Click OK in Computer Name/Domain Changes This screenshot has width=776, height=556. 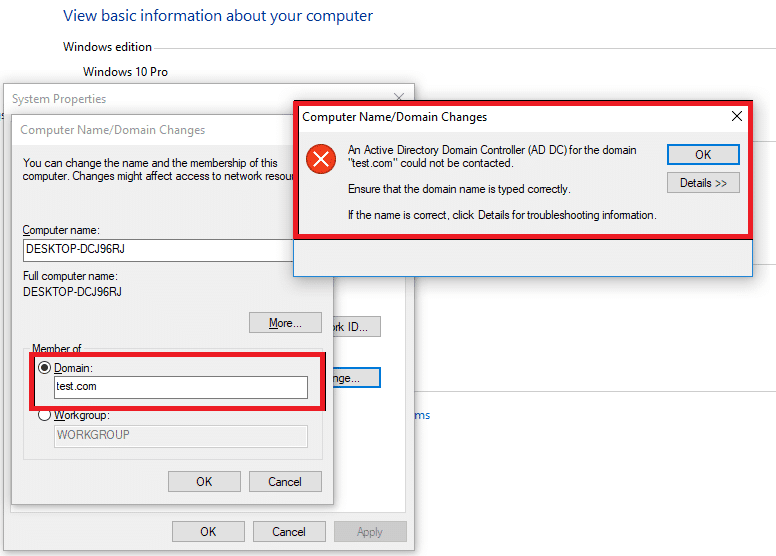tap(204, 481)
